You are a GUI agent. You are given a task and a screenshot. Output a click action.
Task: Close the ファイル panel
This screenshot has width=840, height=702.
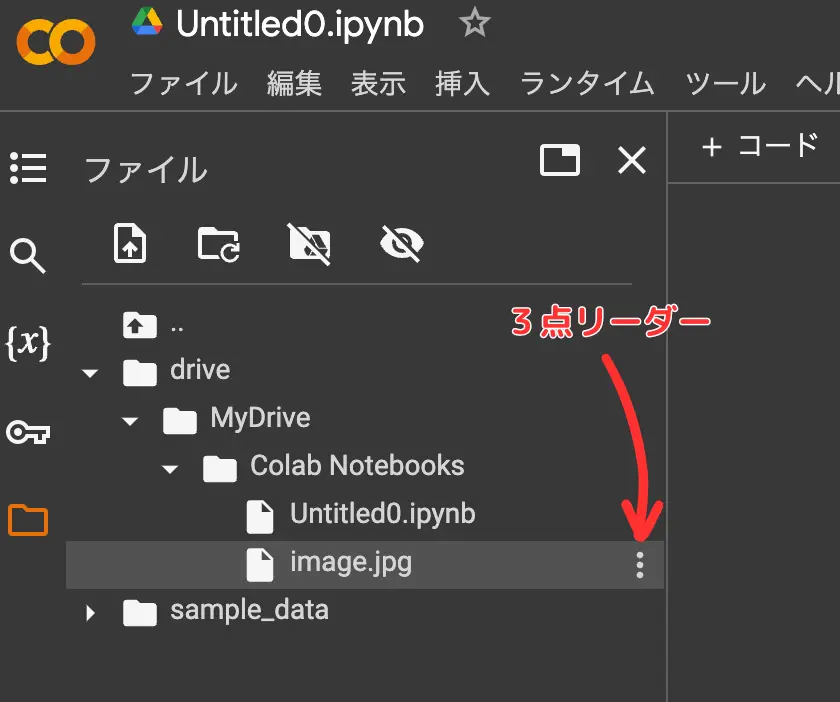tap(631, 160)
